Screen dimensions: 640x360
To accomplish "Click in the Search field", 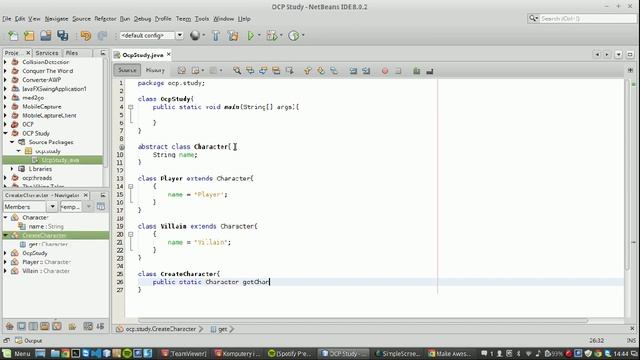I will coord(587,18).
